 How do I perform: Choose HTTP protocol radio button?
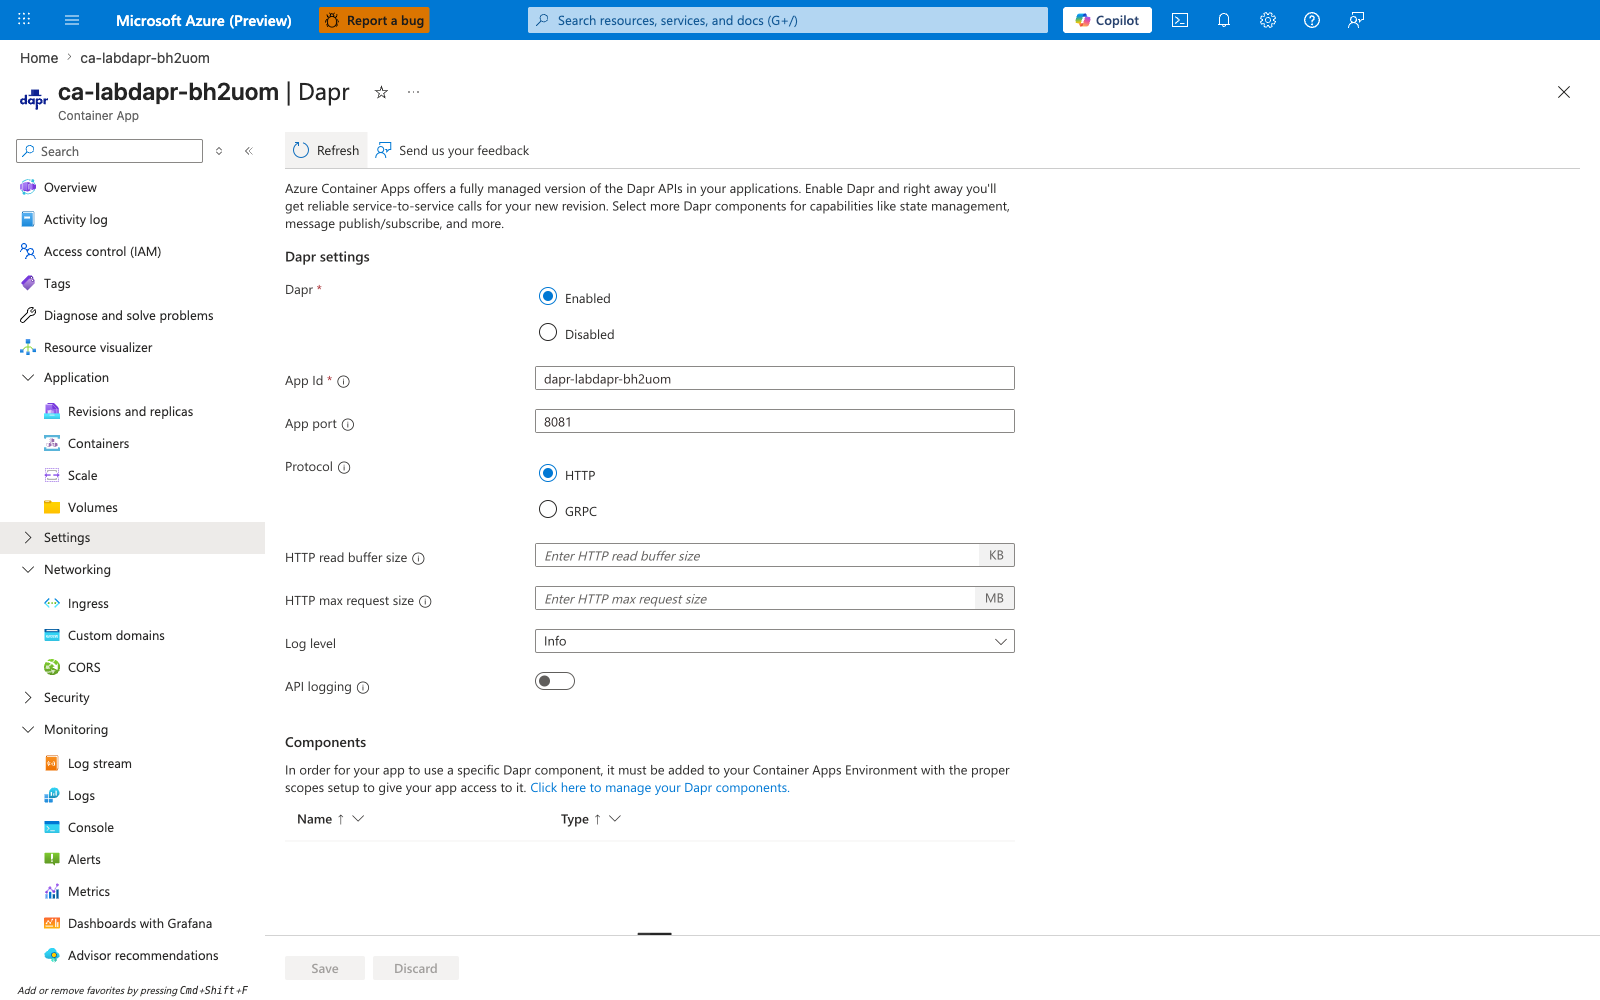coord(548,473)
